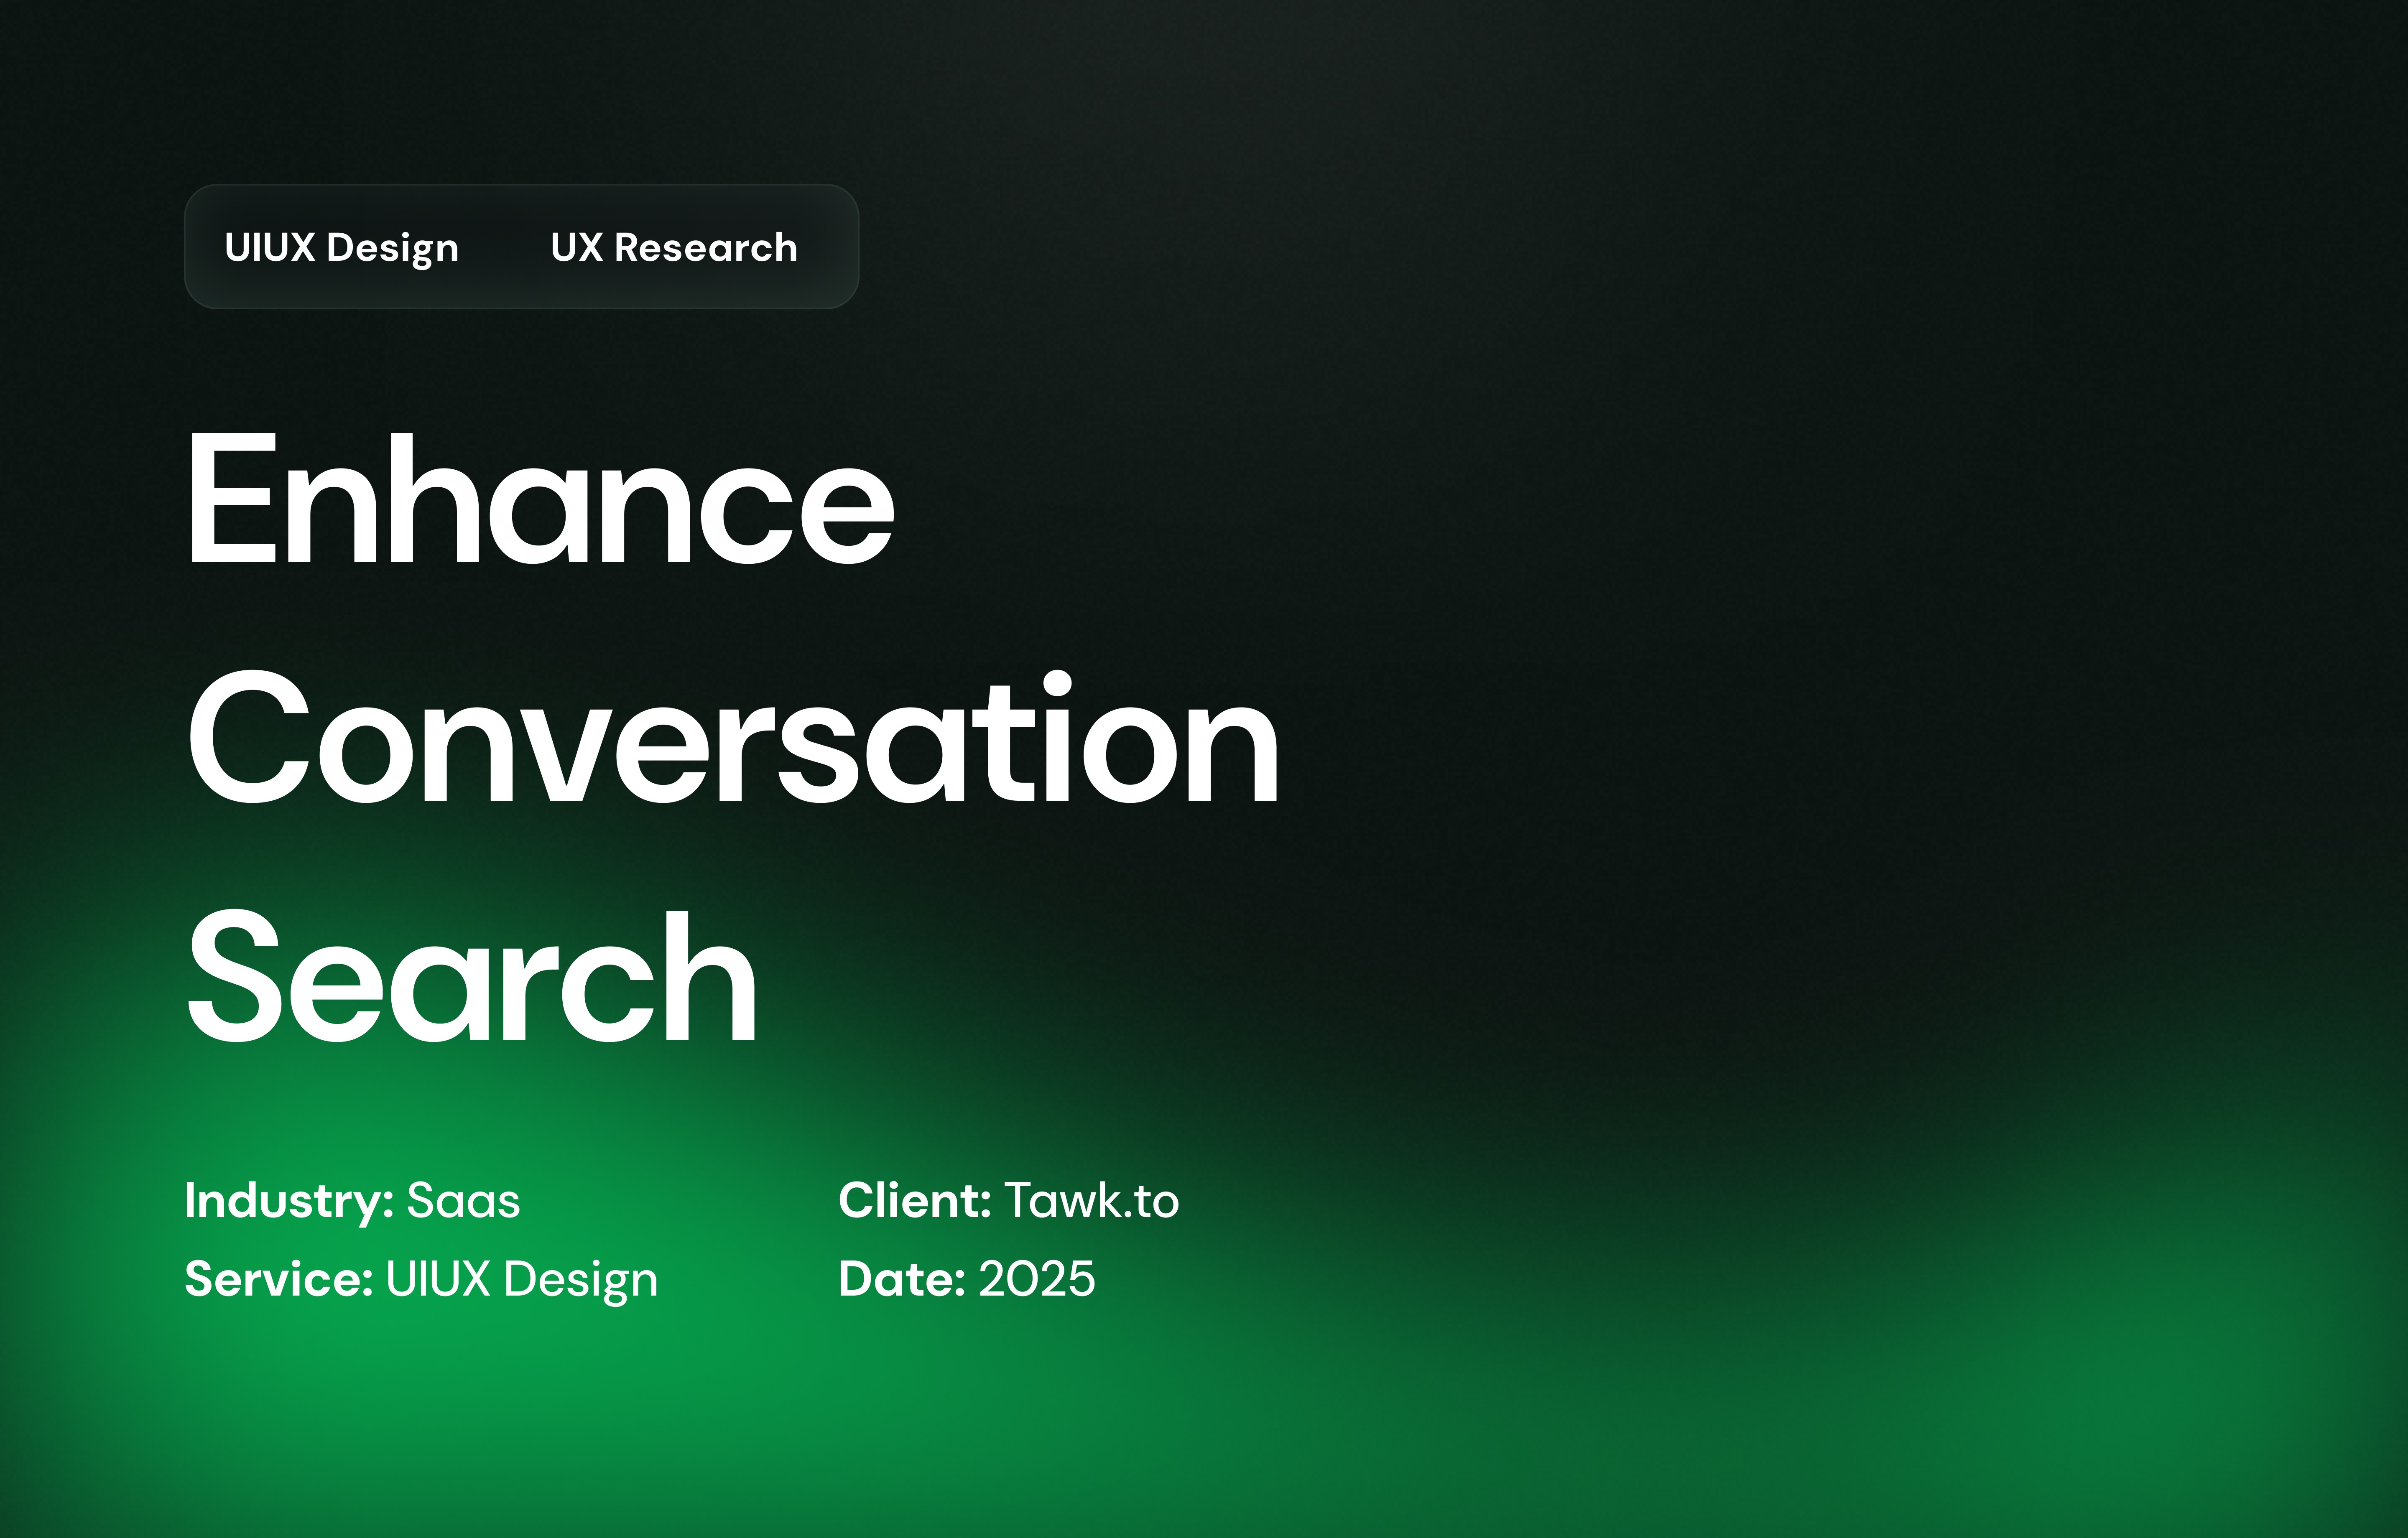Click the Saas industry value
Viewport: 2408px width, 1538px height.
(x=463, y=1200)
